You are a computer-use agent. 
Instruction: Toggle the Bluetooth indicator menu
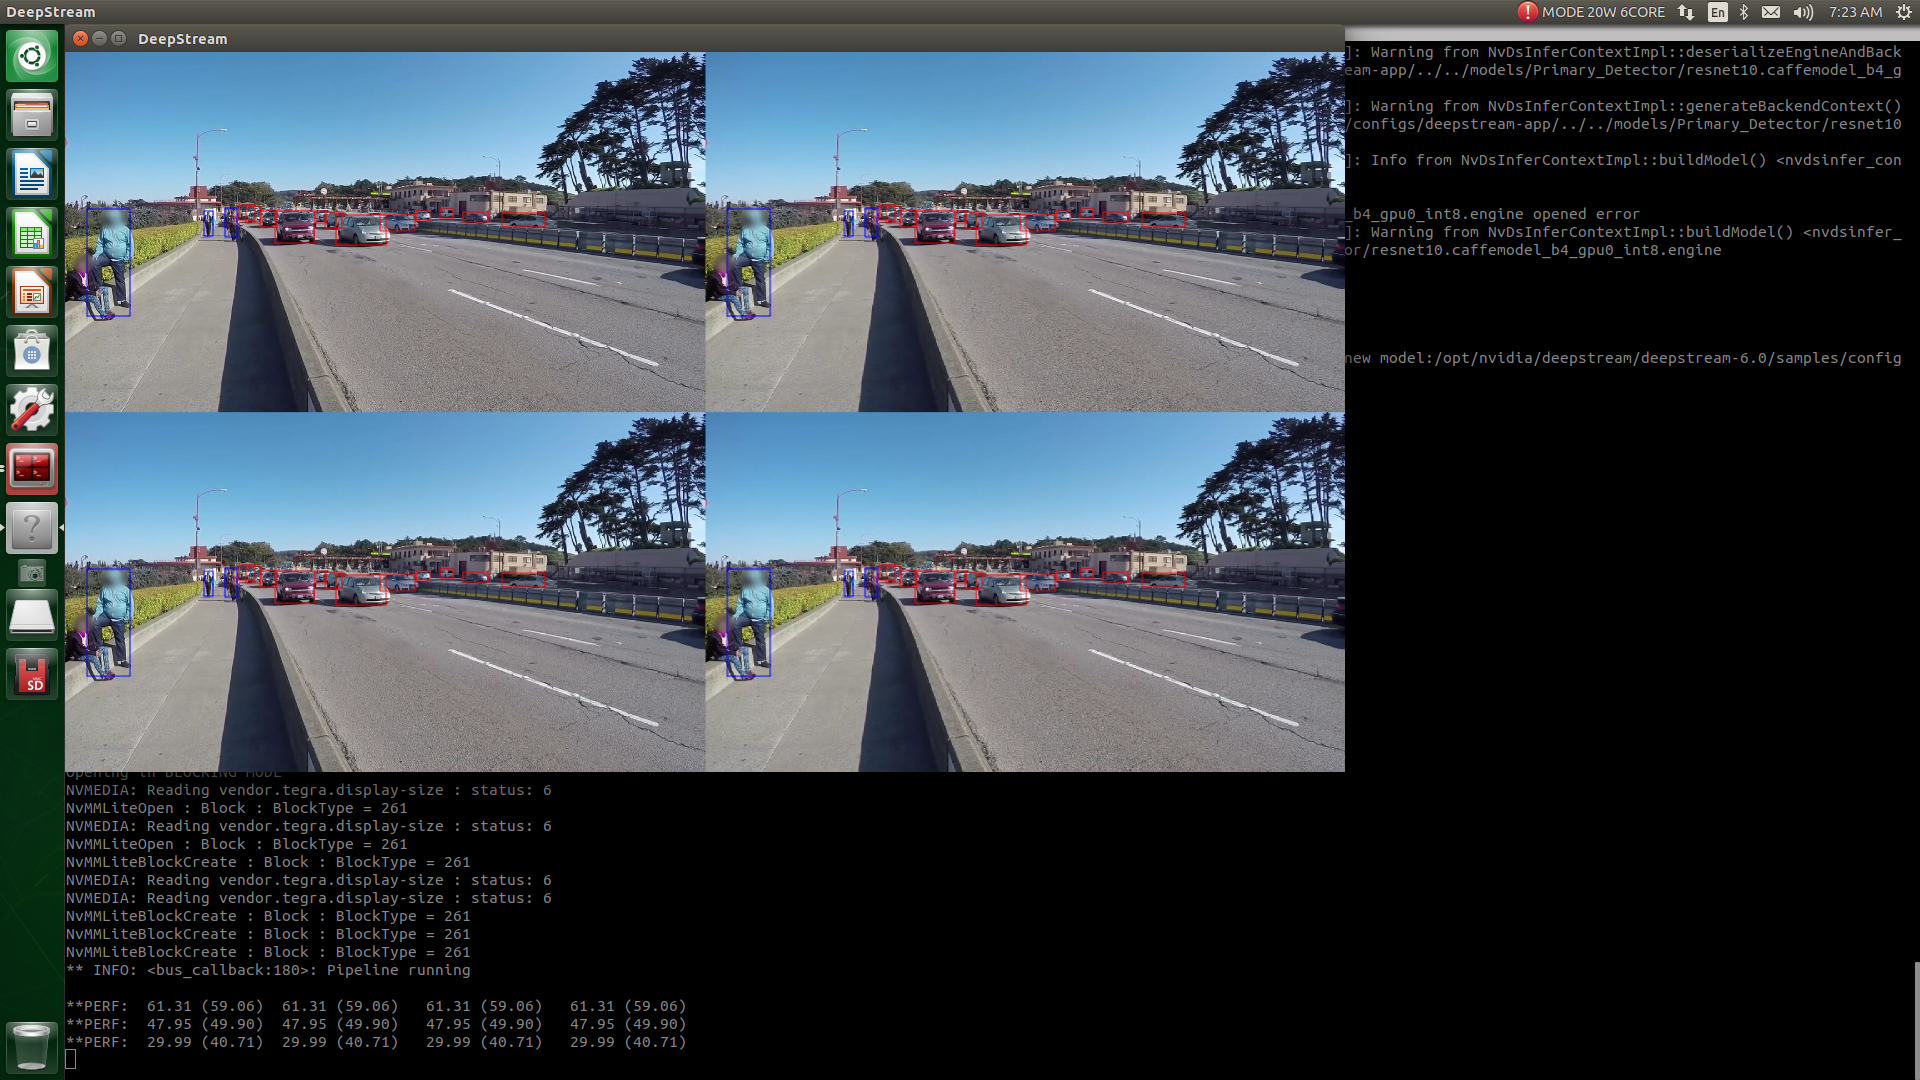(1744, 12)
